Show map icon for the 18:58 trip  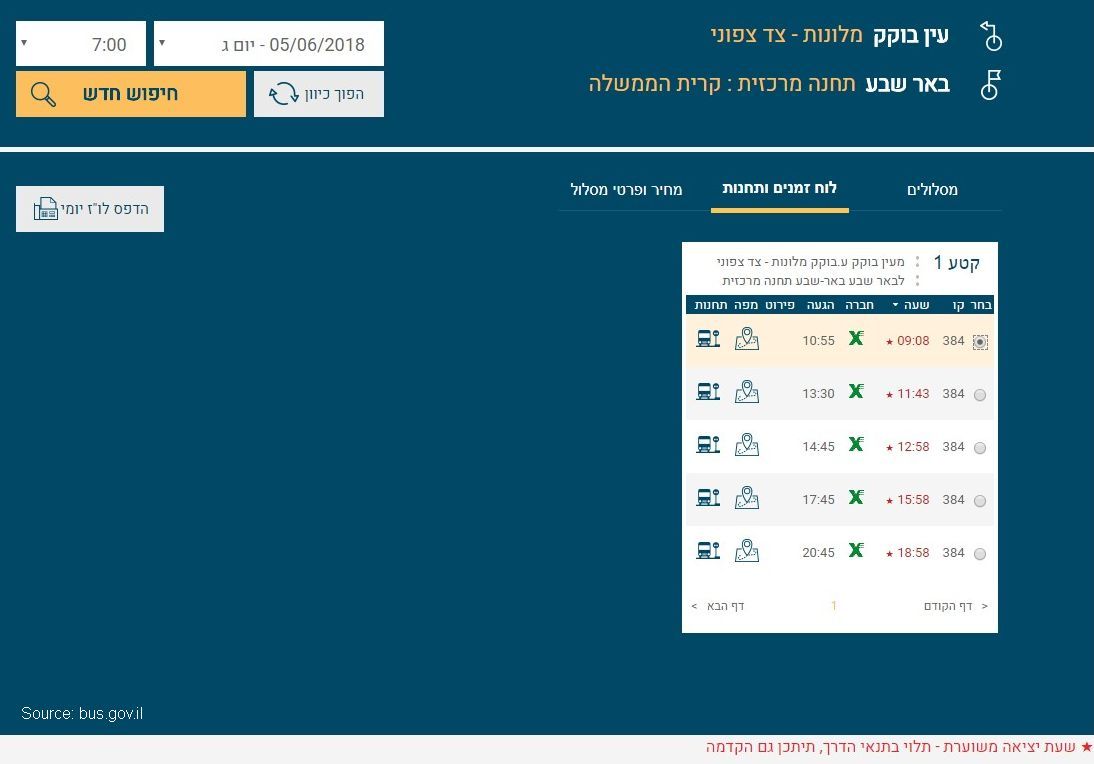click(747, 551)
